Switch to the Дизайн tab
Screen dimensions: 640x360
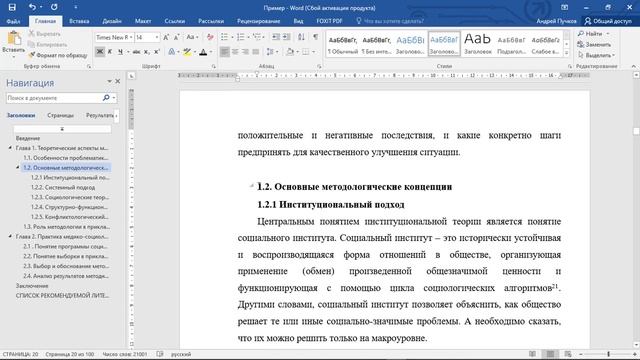click(112, 21)
